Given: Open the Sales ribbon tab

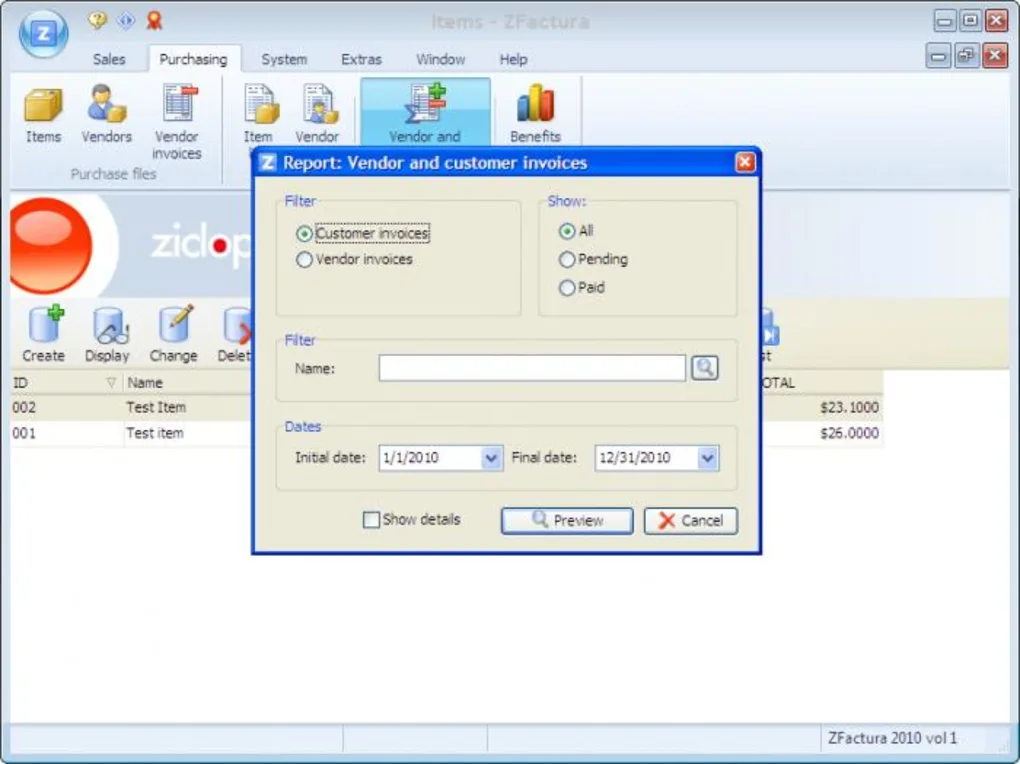Looking at the screenshot, I should tap(109, 59).
